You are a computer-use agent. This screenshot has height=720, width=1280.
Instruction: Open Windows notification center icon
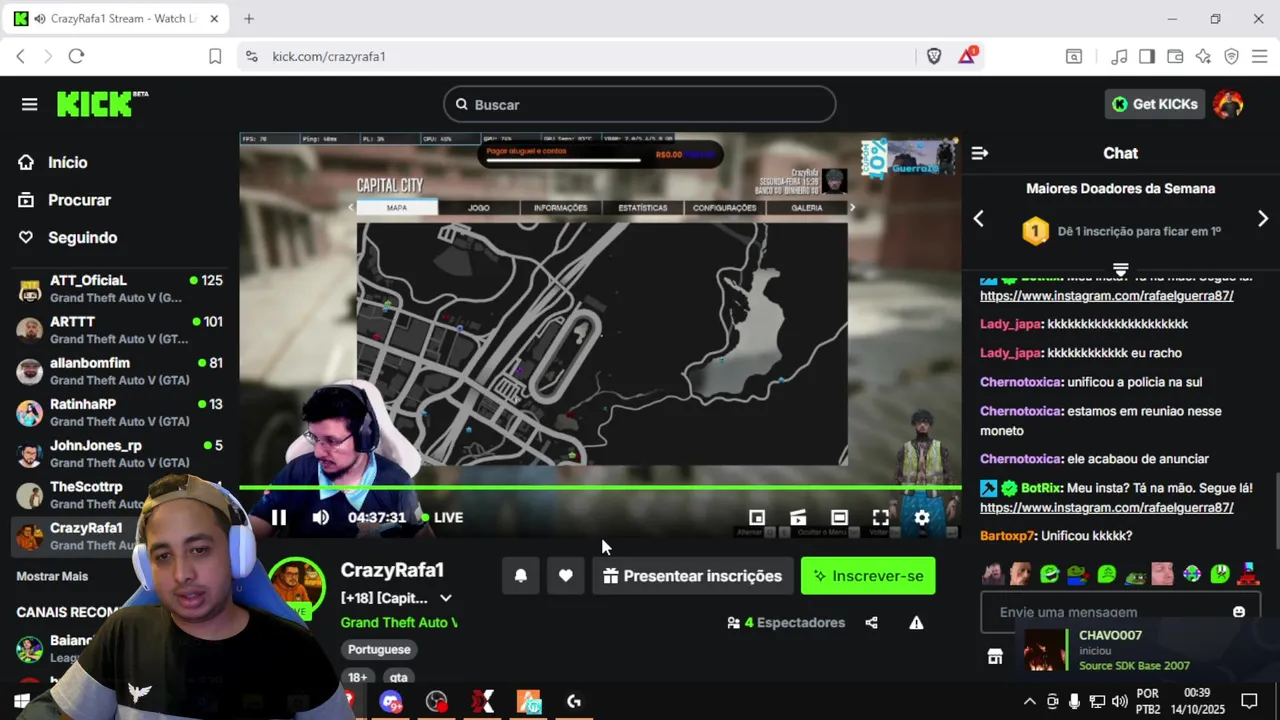click(1249, 701)
